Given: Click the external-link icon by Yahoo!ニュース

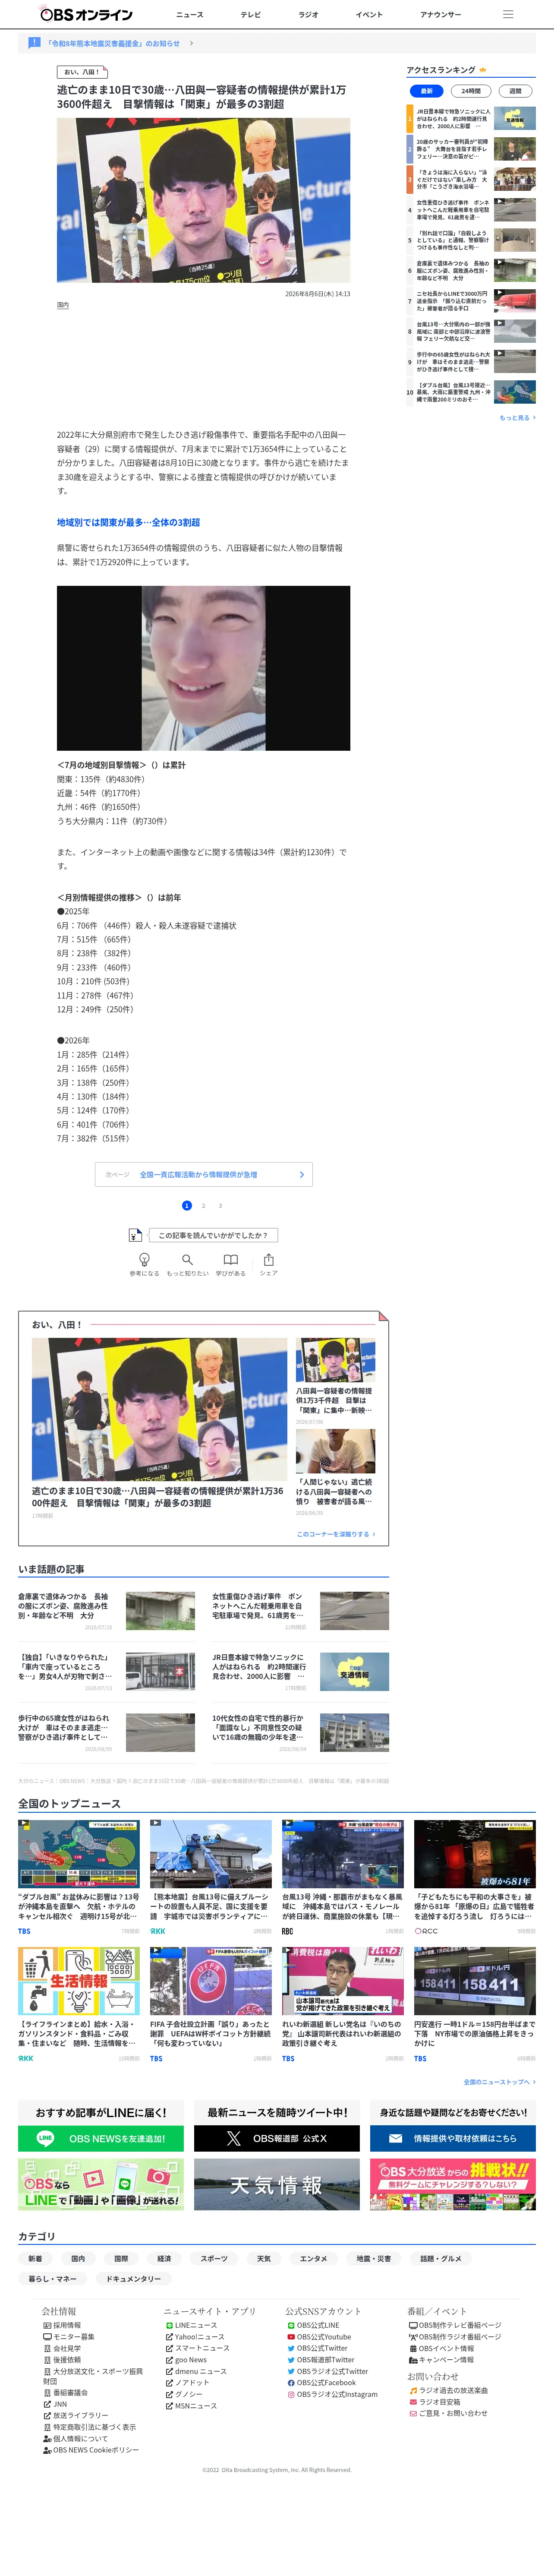Looking at the screenshot, I should [169, 2336].
